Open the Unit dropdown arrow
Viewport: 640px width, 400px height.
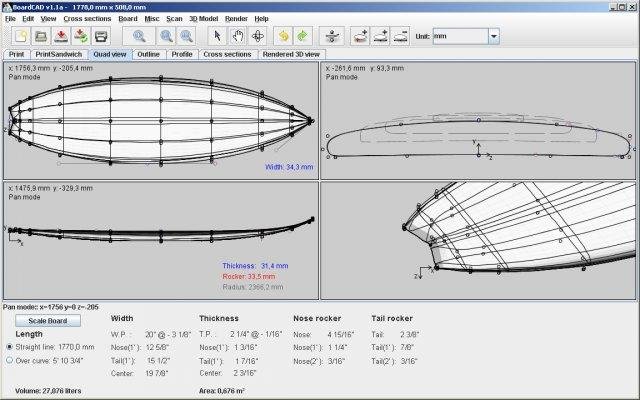(x=494, y=36)
